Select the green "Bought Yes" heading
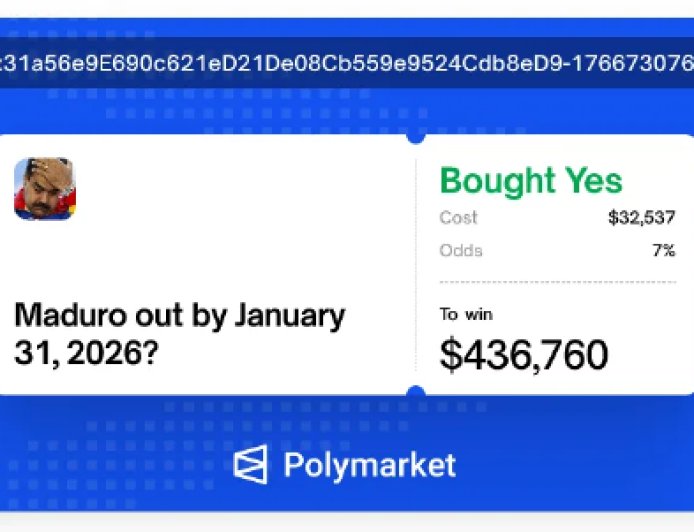 (x=530, y=181)
